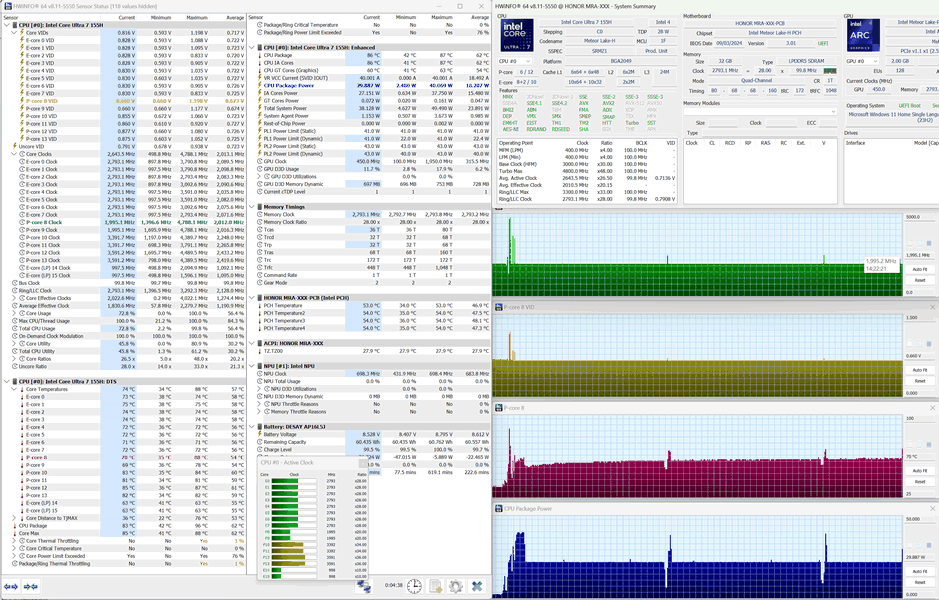
Task: Click Auto Fit in the 1,995.1 MHz clock graph
Action: (x=920, y=269)
